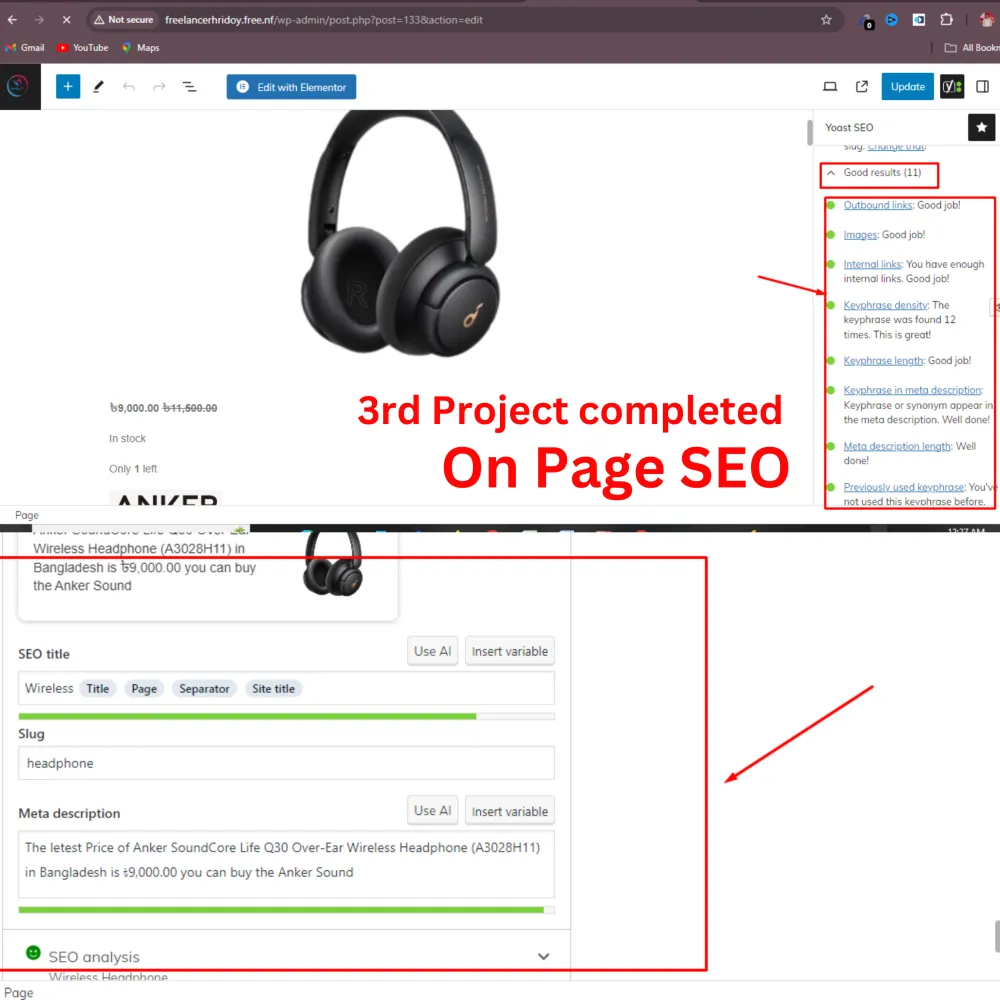The width and height of the screenshot is (1000, 1000).
Task: Bookmark page with star icon
Action: point(826,20)
